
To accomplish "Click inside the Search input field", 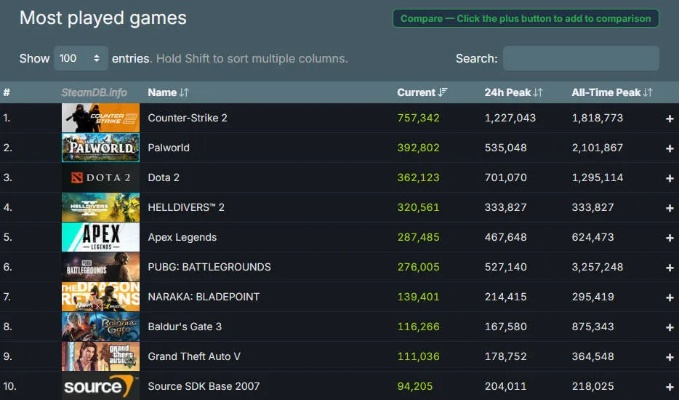I will (x=580, y=59).
